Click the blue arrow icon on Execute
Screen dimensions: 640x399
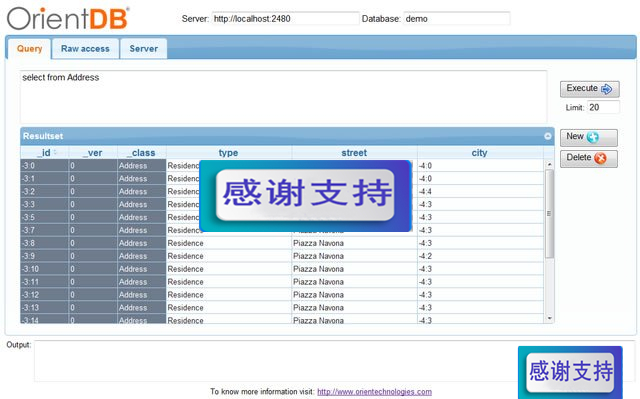(607, 89)
